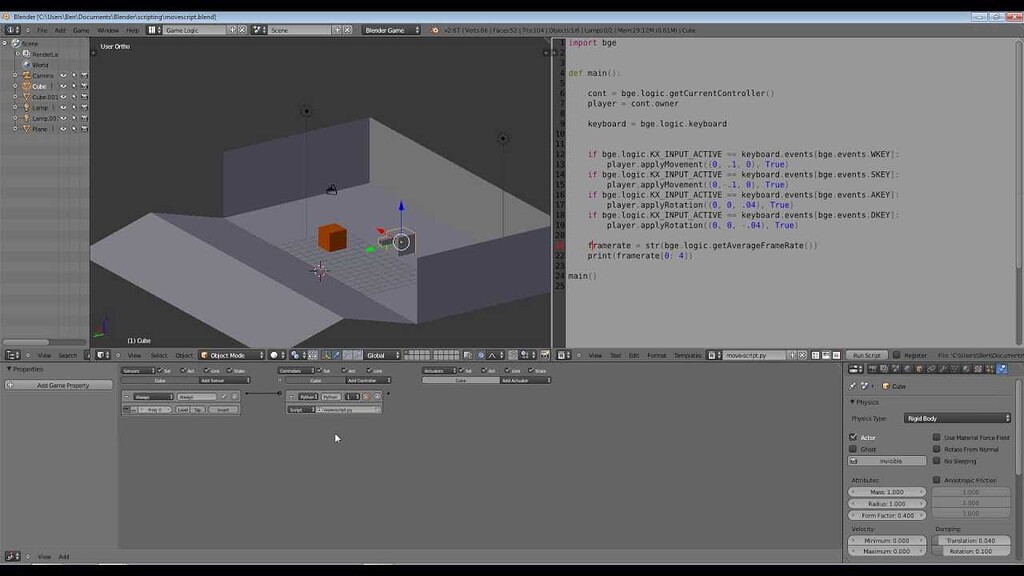Click the Game Logic screen layout field
Screen dimensions: 1024x576
click(x=195, y=30)
